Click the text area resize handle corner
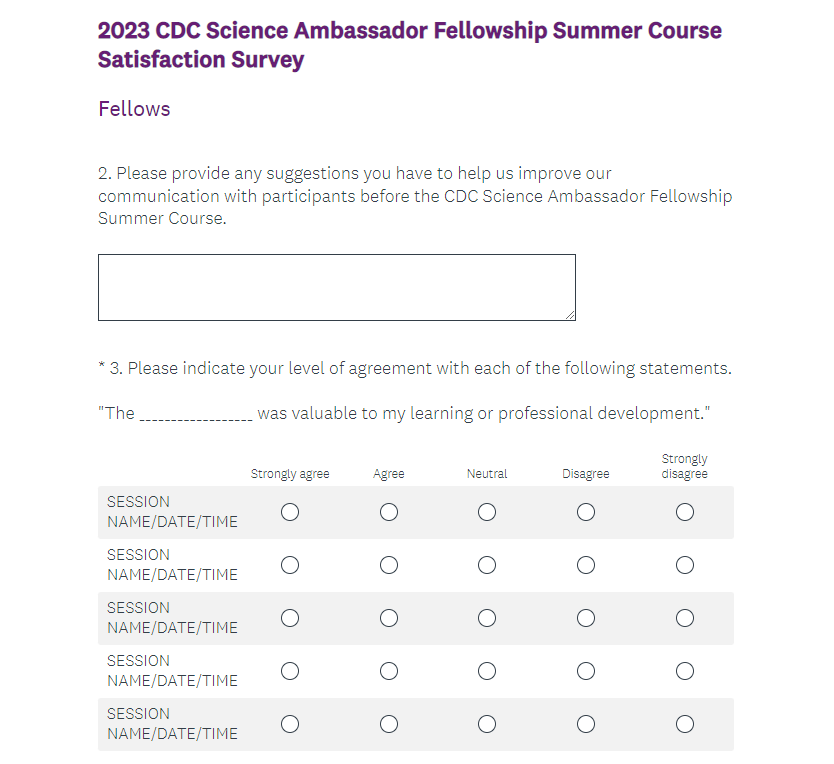The image size is (834, 764). click(x=570, y=315)
